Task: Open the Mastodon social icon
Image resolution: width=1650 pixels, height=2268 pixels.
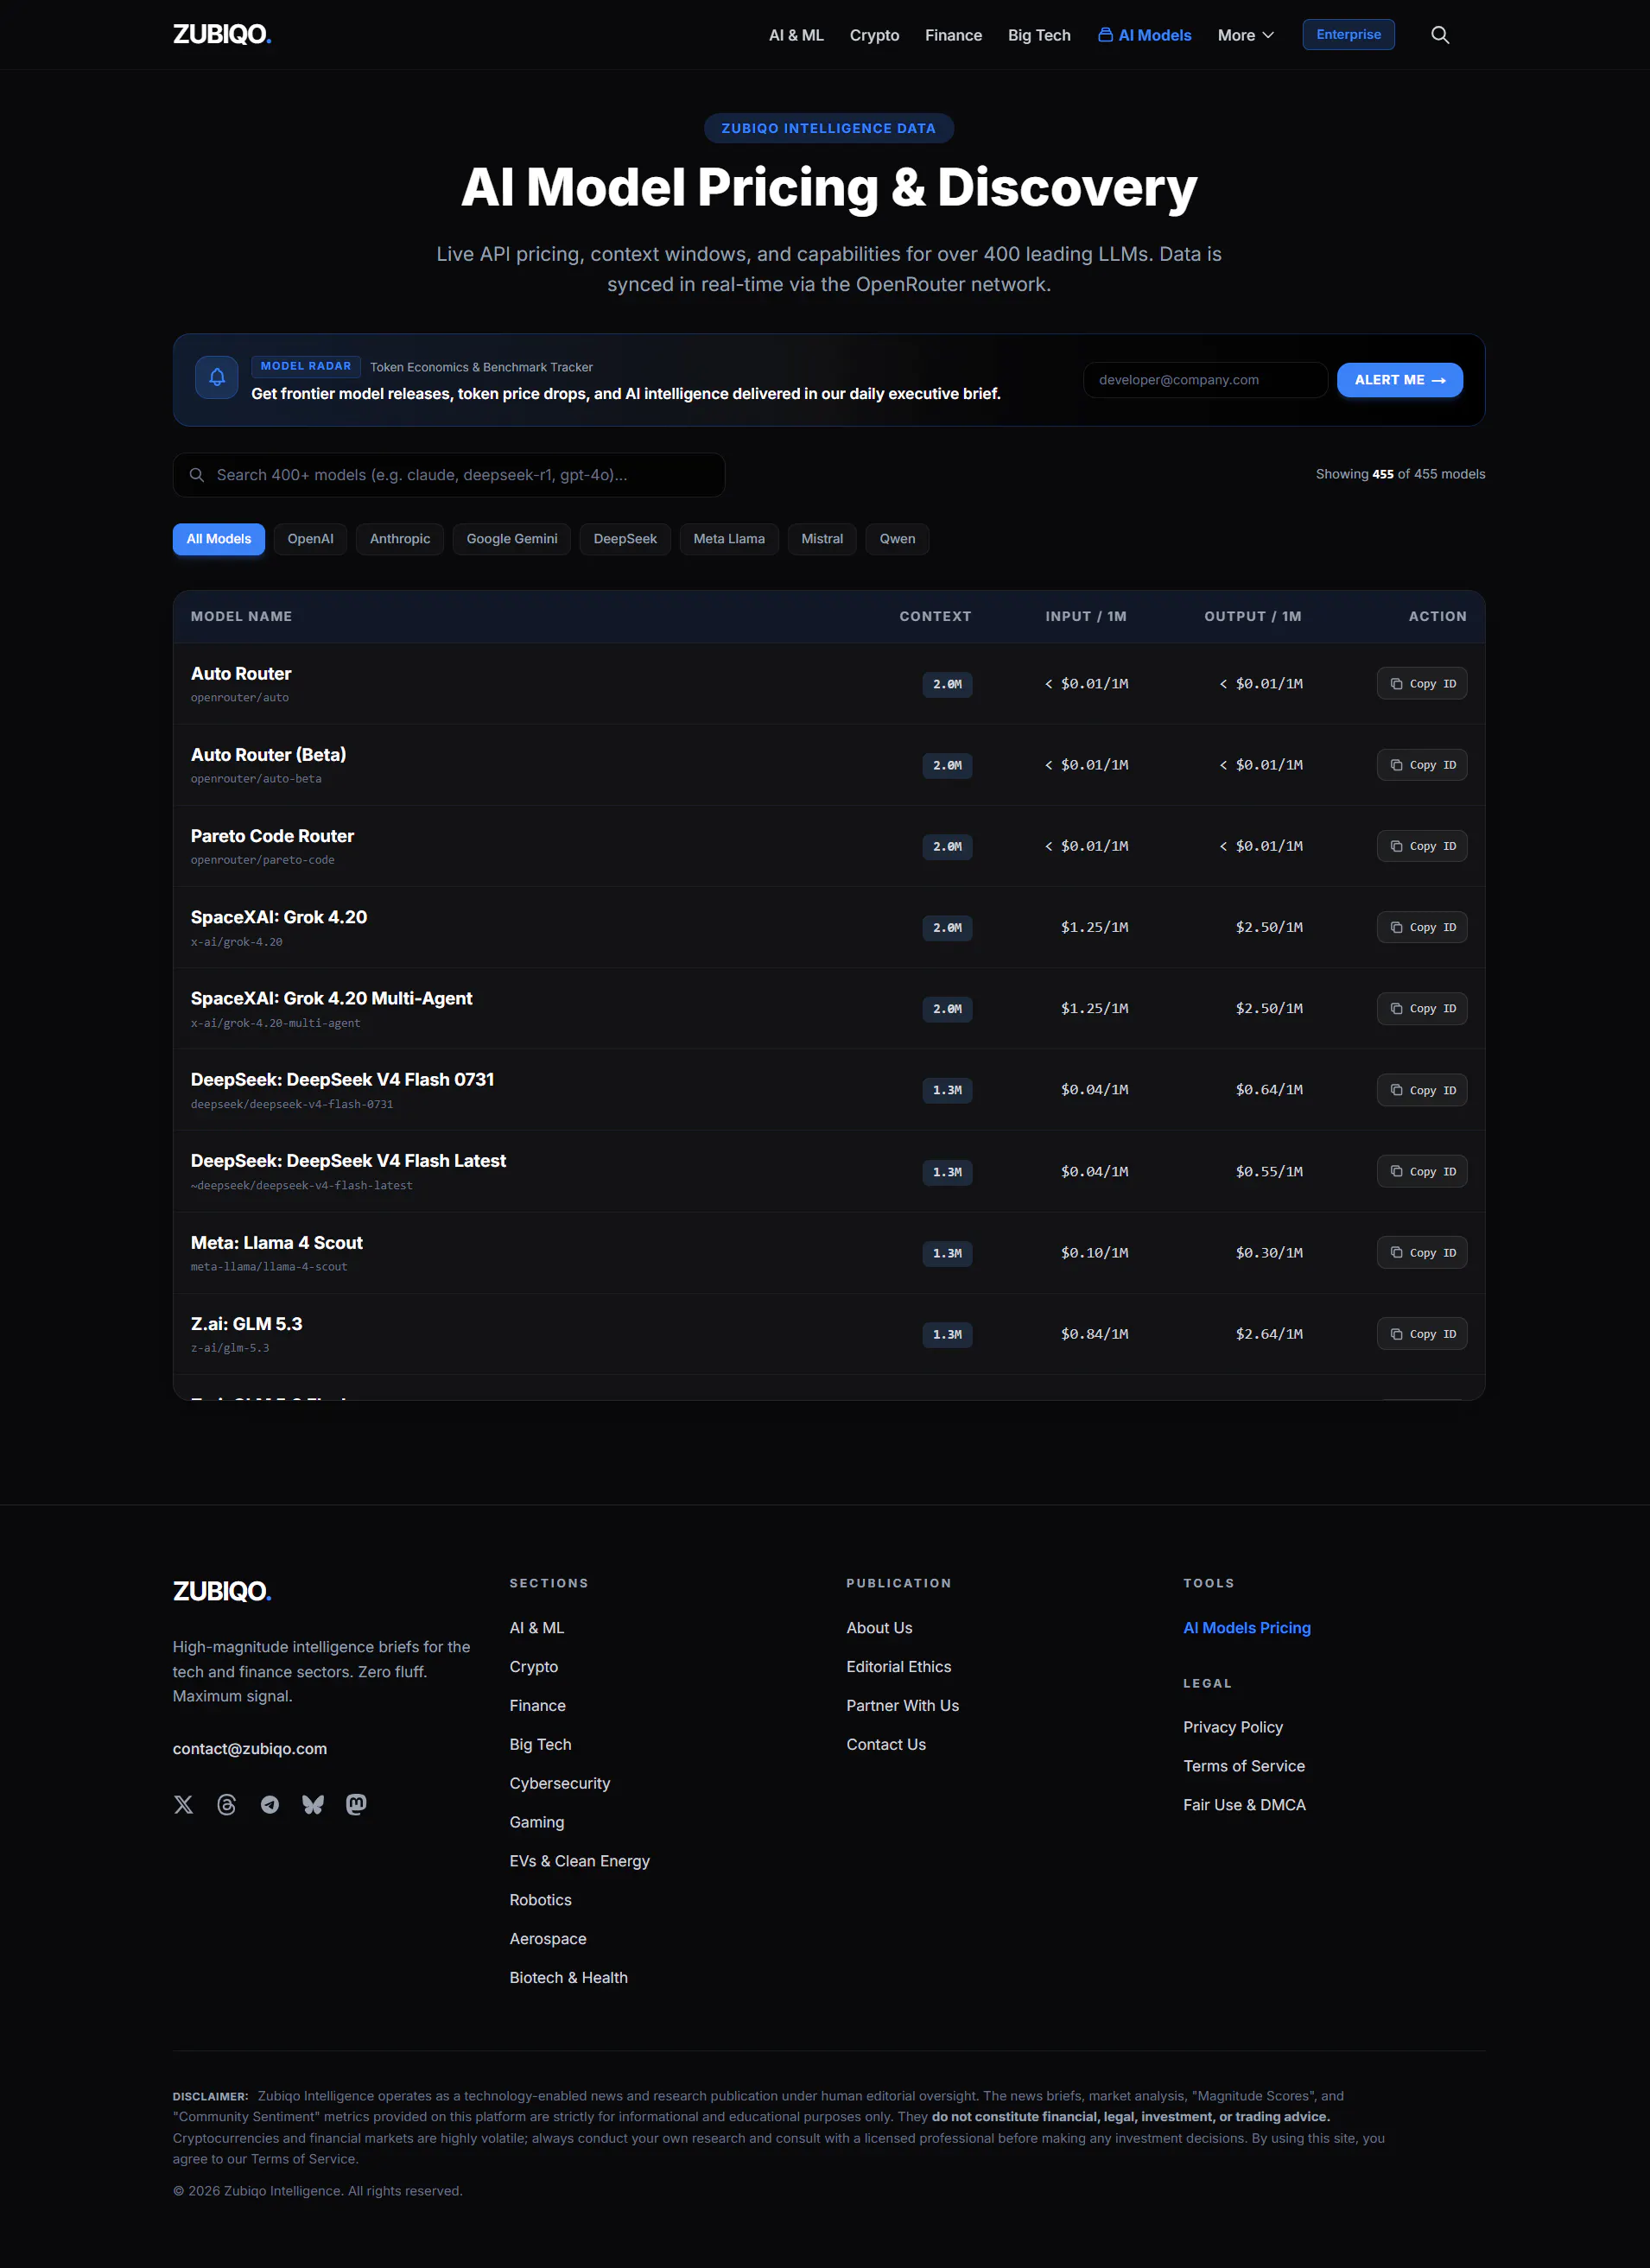Action: tap(356, 1804)
